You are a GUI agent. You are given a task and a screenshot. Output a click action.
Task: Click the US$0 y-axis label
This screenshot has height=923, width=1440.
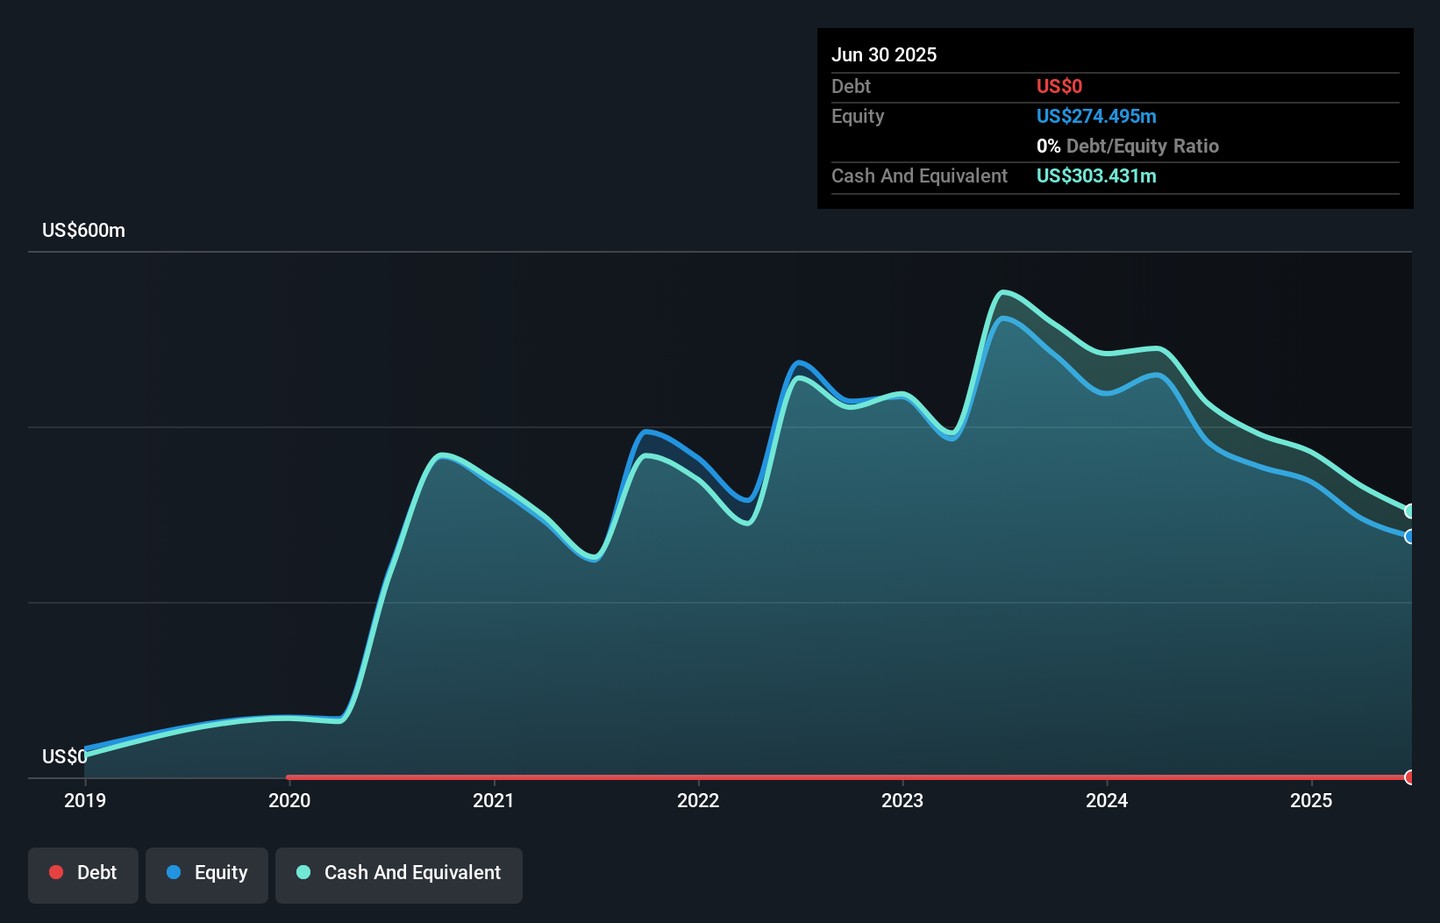64,756
